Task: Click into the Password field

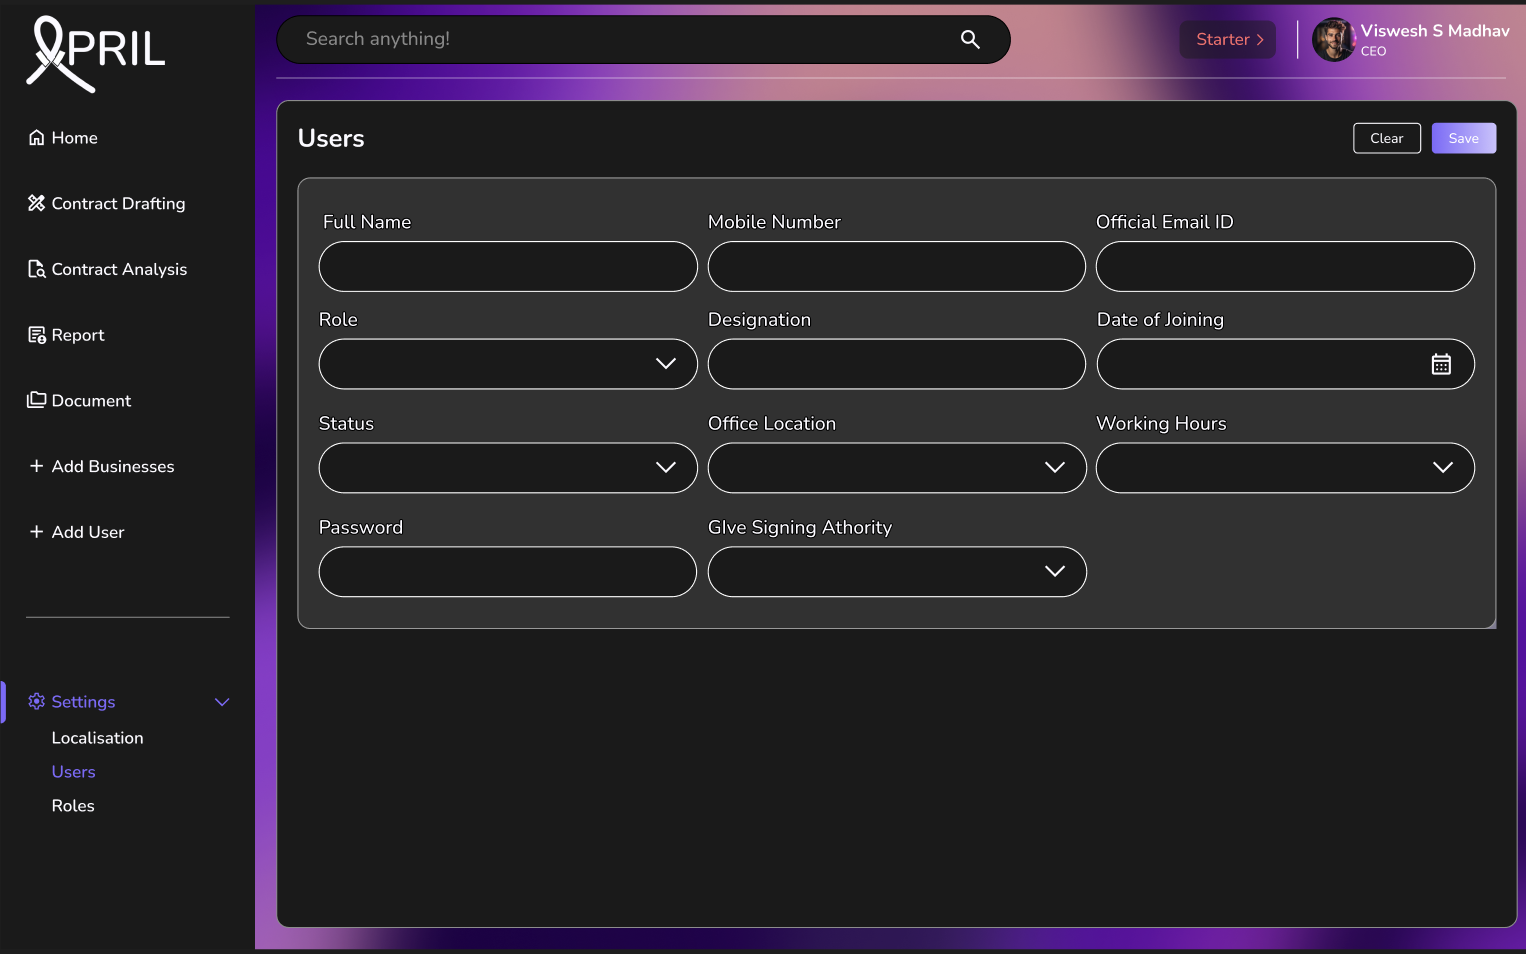Action: pos(508,572)
